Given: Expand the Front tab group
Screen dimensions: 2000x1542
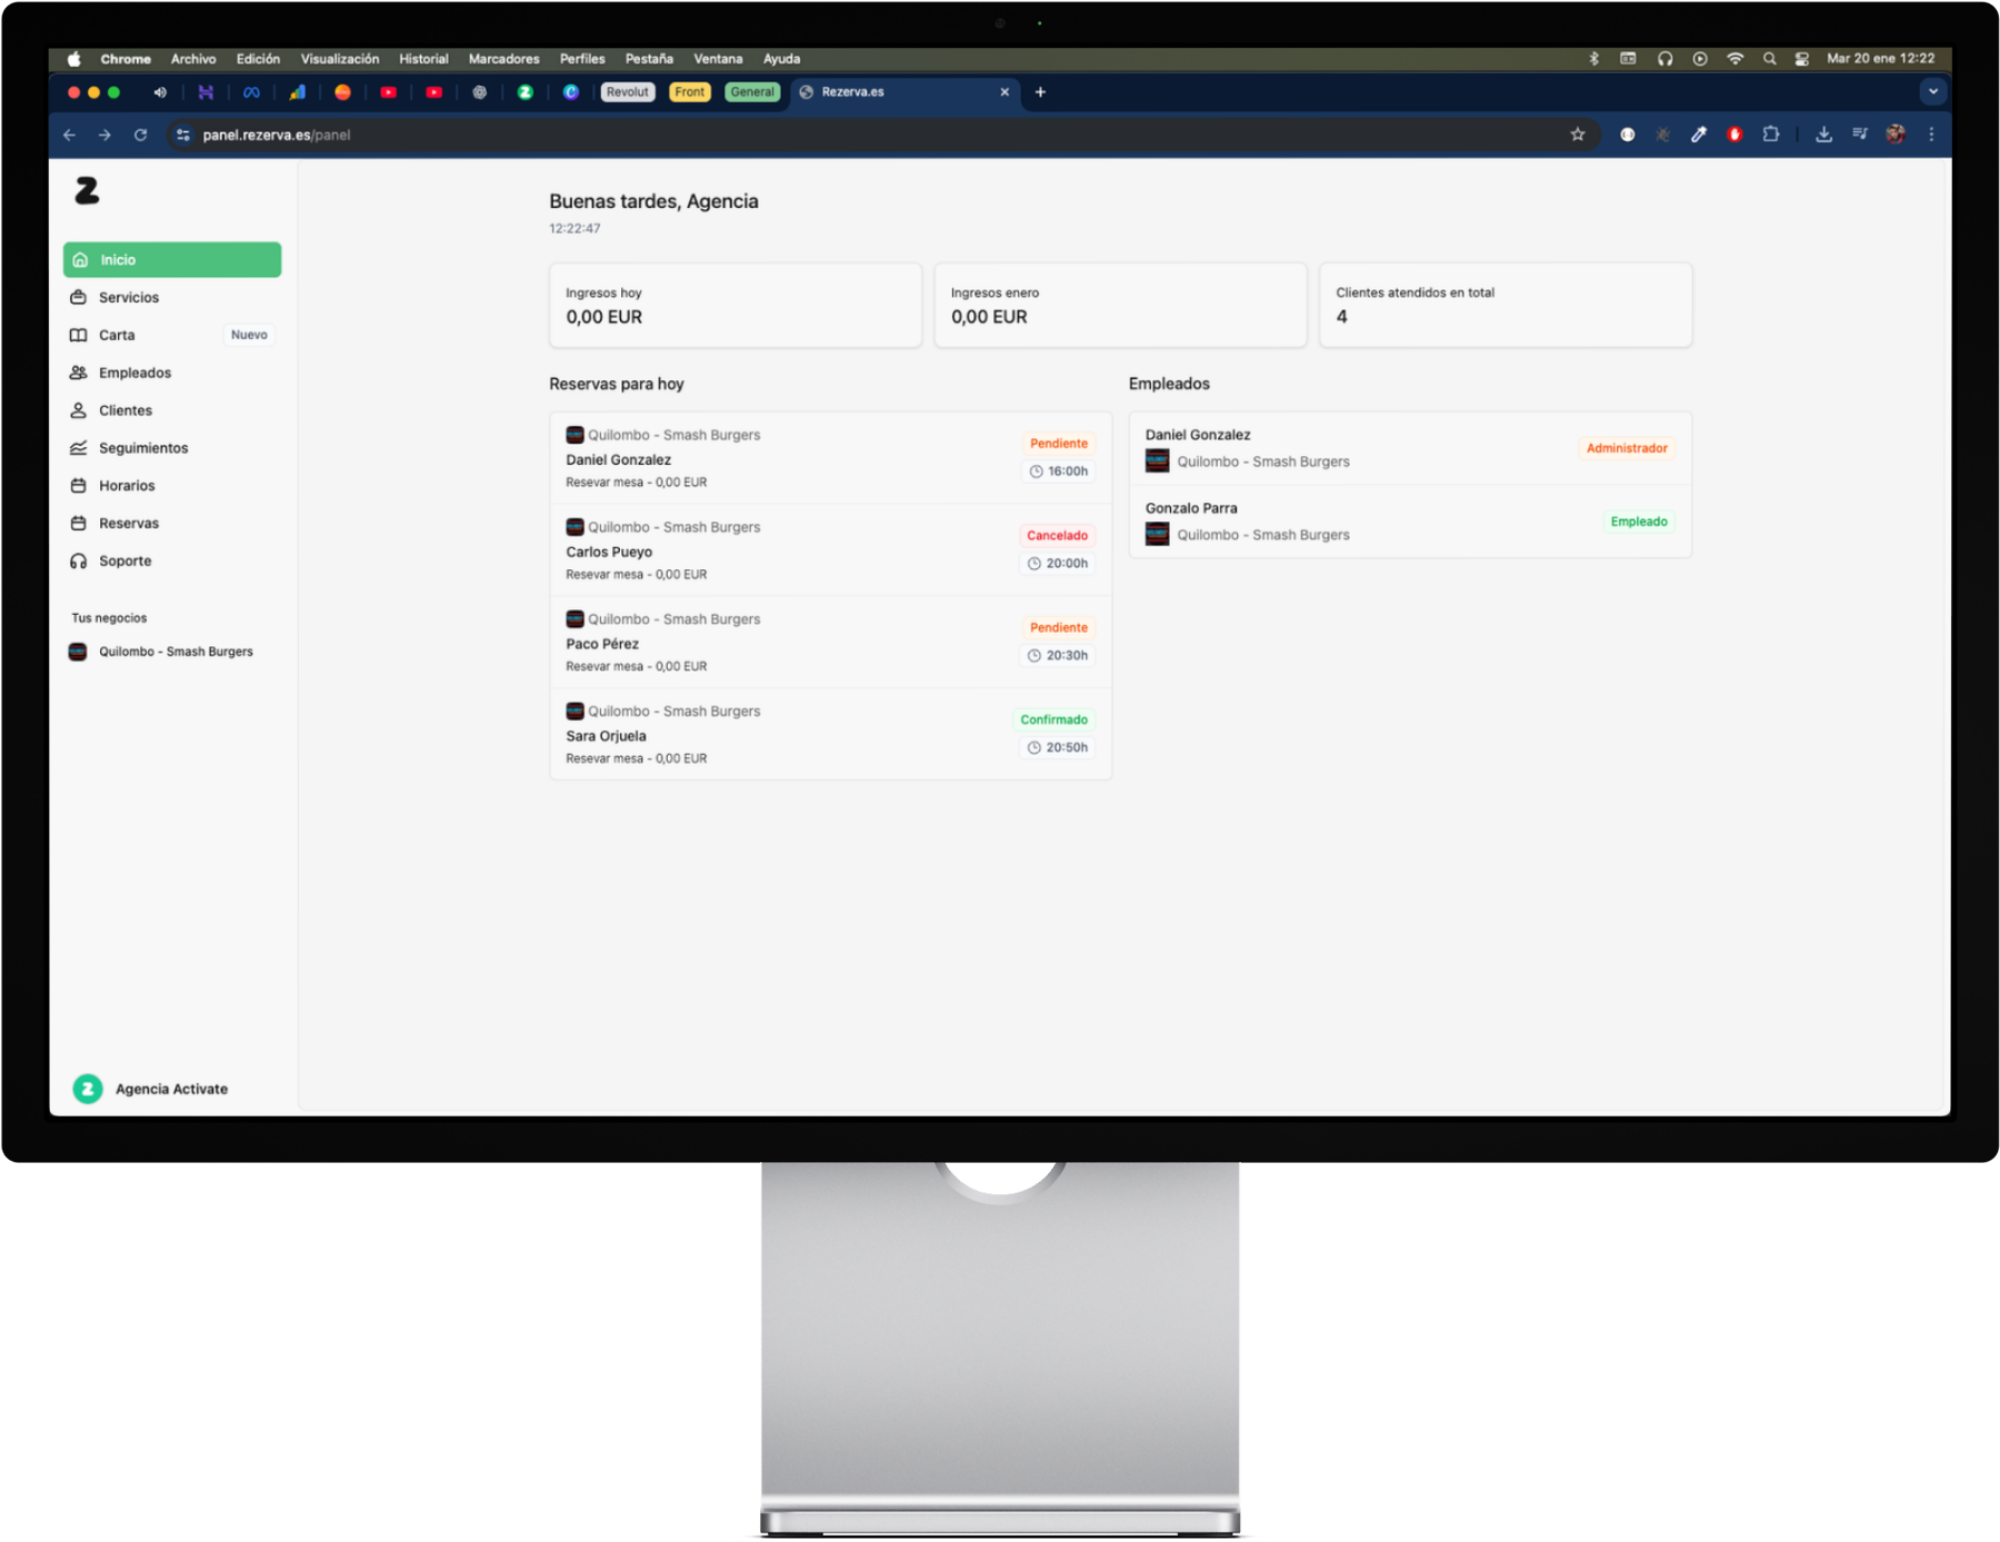Looking at the screenshot, I should coord(689,91).
